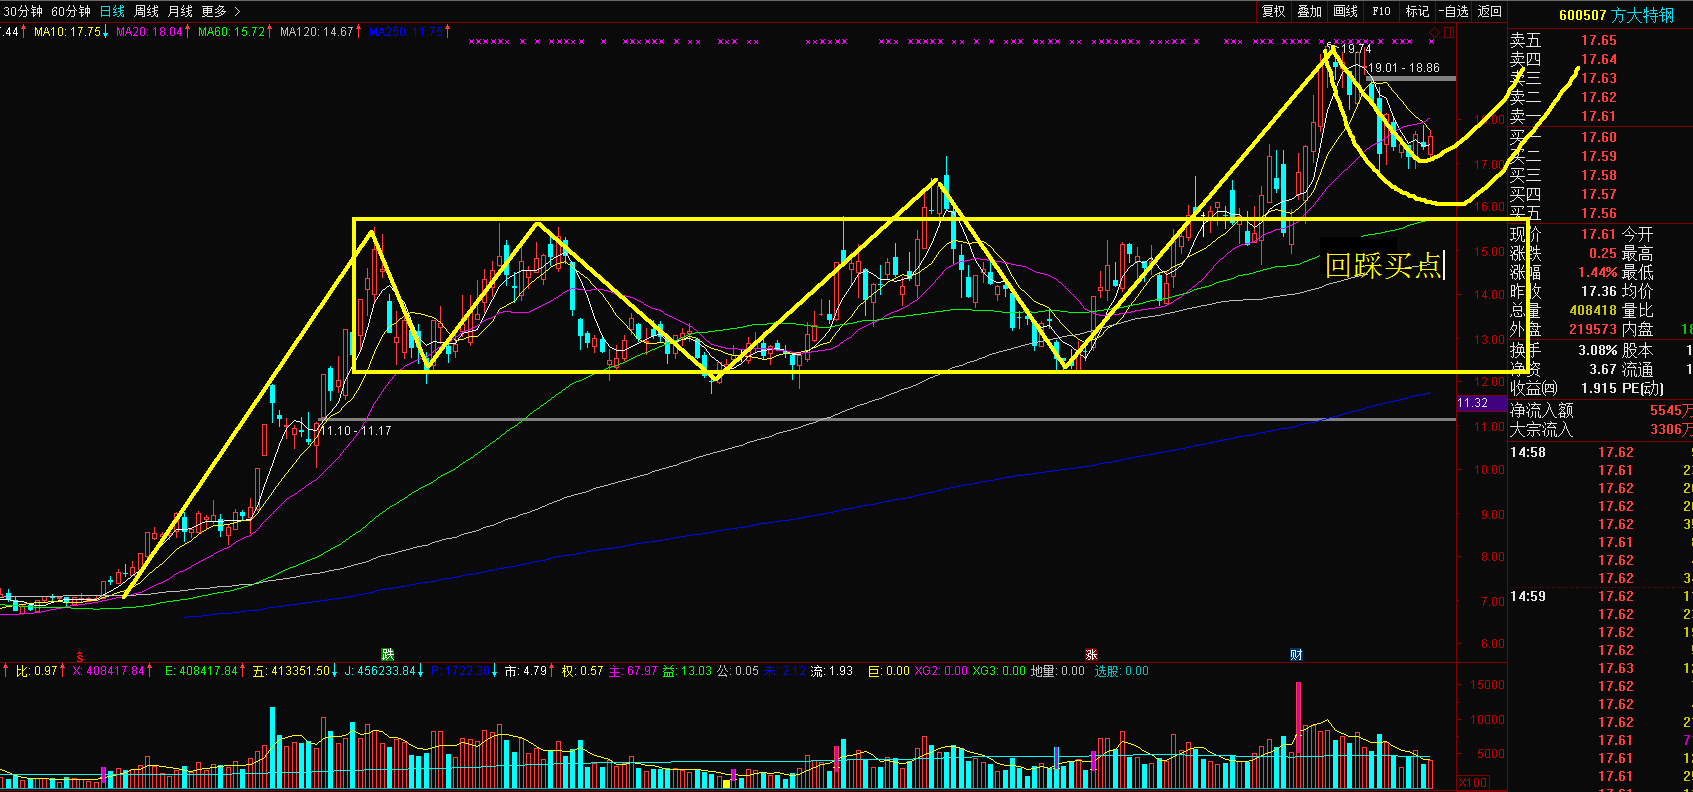
Task: Click the red window-layout icon in chart corner
Action: coord(1449,32)
